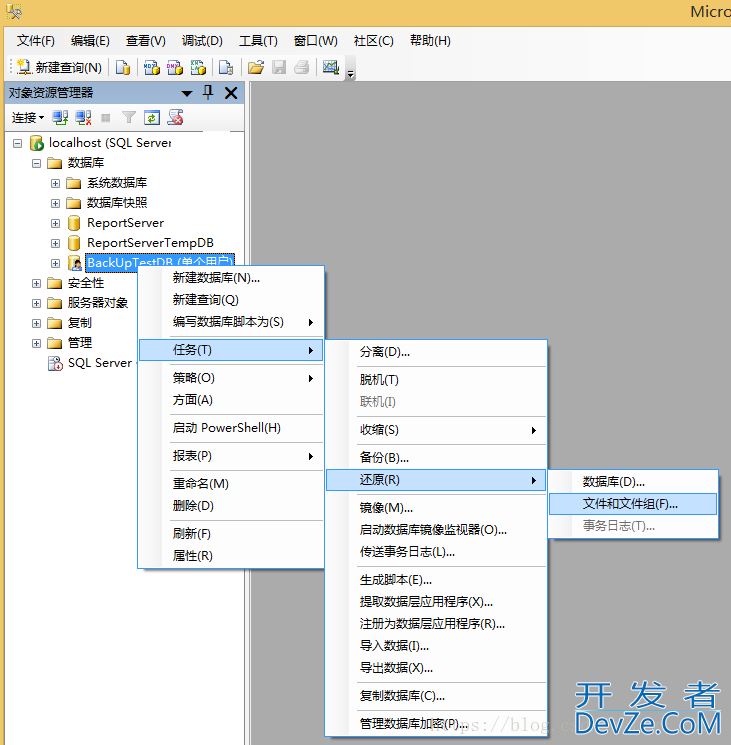This screenshot has width=731, height=745.
Task: Click the Analysis Services XMLA query icon
Action: tap(198, 67)
